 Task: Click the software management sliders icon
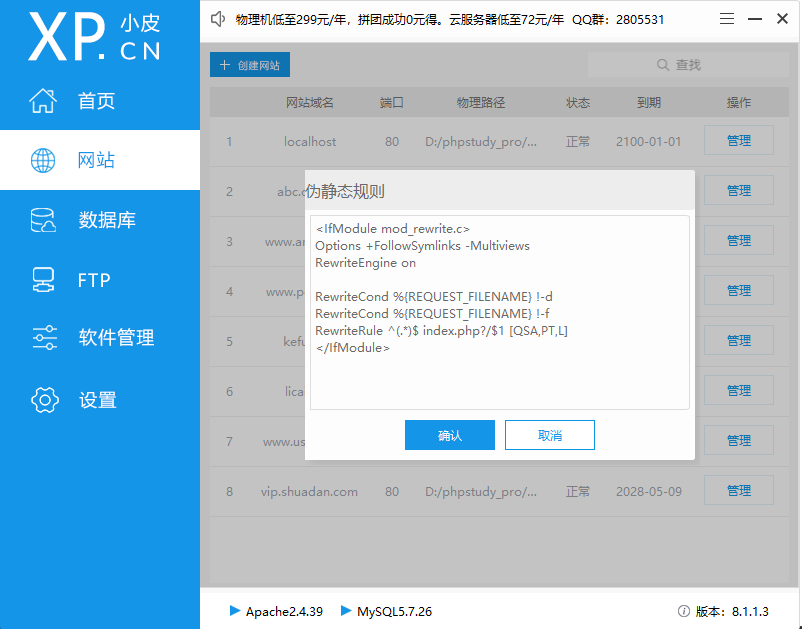pos(44,338)
